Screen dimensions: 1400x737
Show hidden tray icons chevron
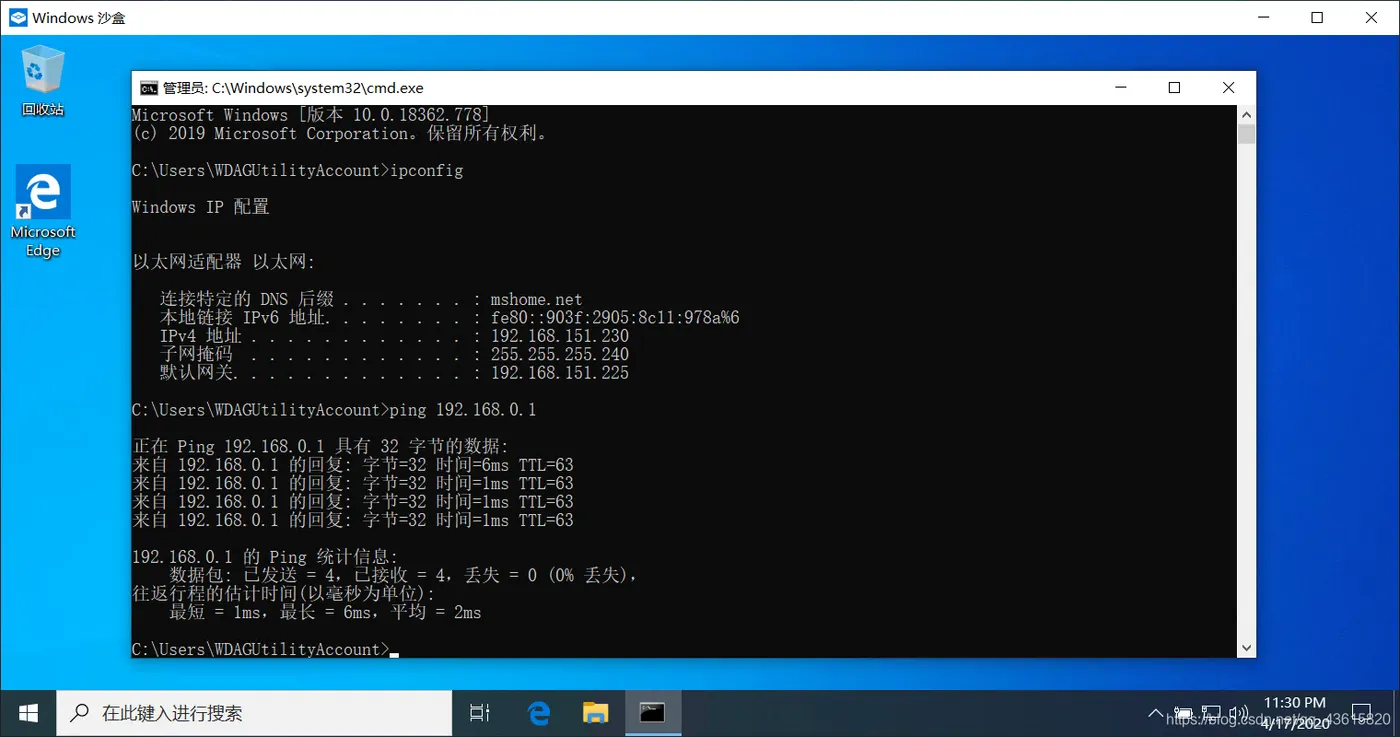(x=1156, y=714)
